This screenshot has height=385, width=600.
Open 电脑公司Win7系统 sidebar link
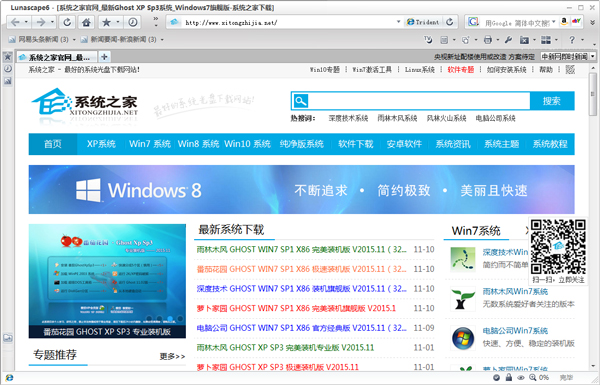click(x=515, y=331)
